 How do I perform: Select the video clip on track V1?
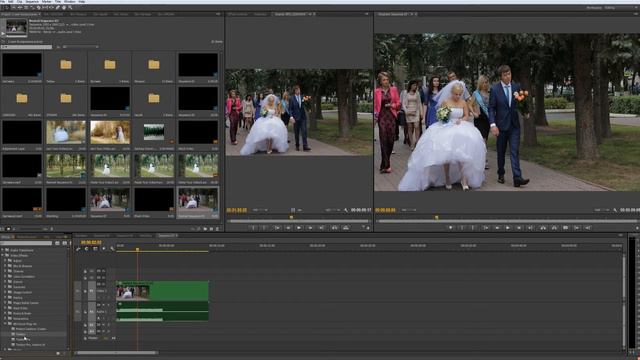point(162,291)
